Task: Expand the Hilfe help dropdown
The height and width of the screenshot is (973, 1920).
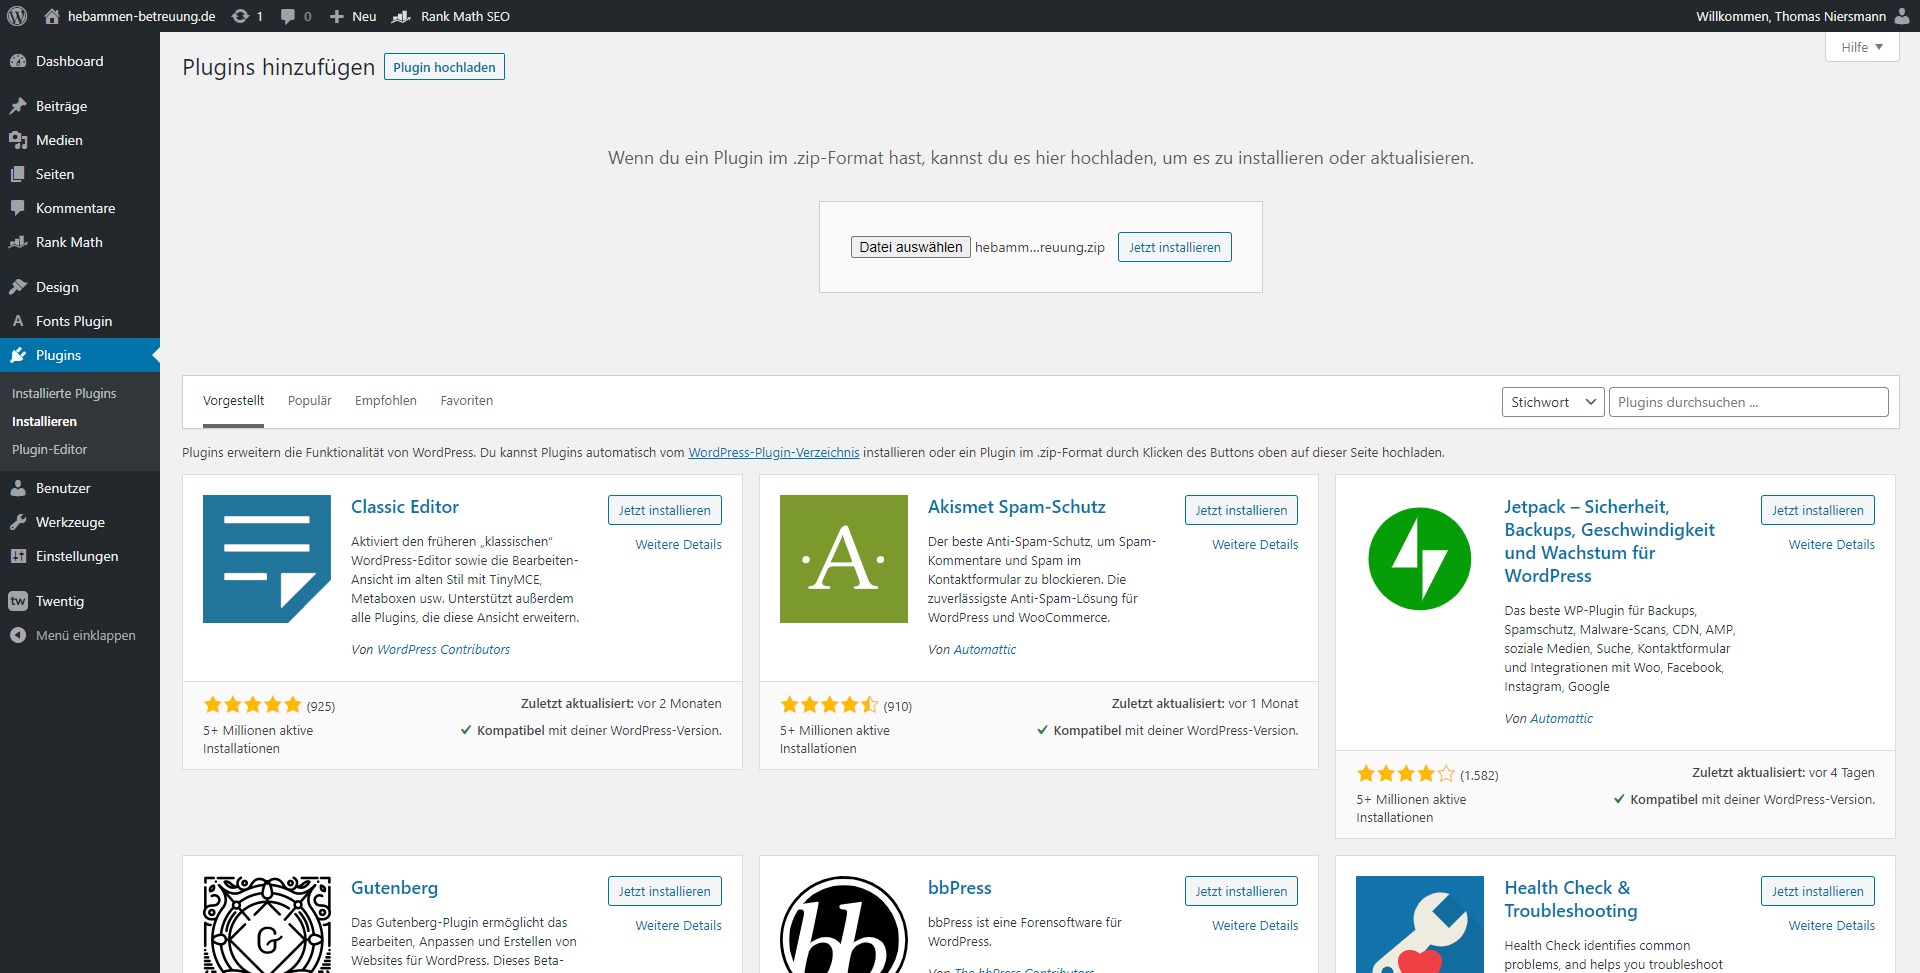Action: pyautogui.click(x=1861, y=47)
